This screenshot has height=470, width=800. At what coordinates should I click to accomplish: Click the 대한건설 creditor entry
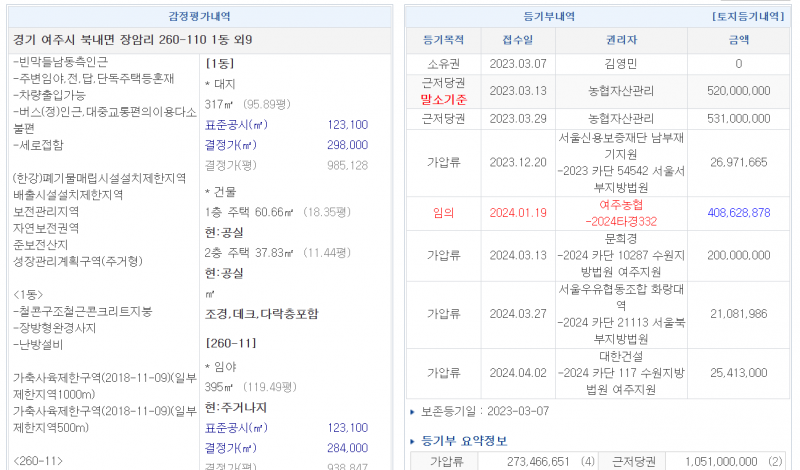click(621, 356)
